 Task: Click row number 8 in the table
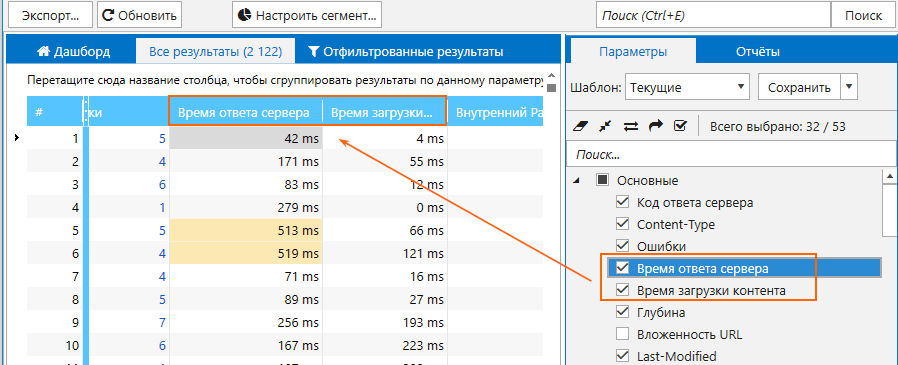click(x=75, y=300)
